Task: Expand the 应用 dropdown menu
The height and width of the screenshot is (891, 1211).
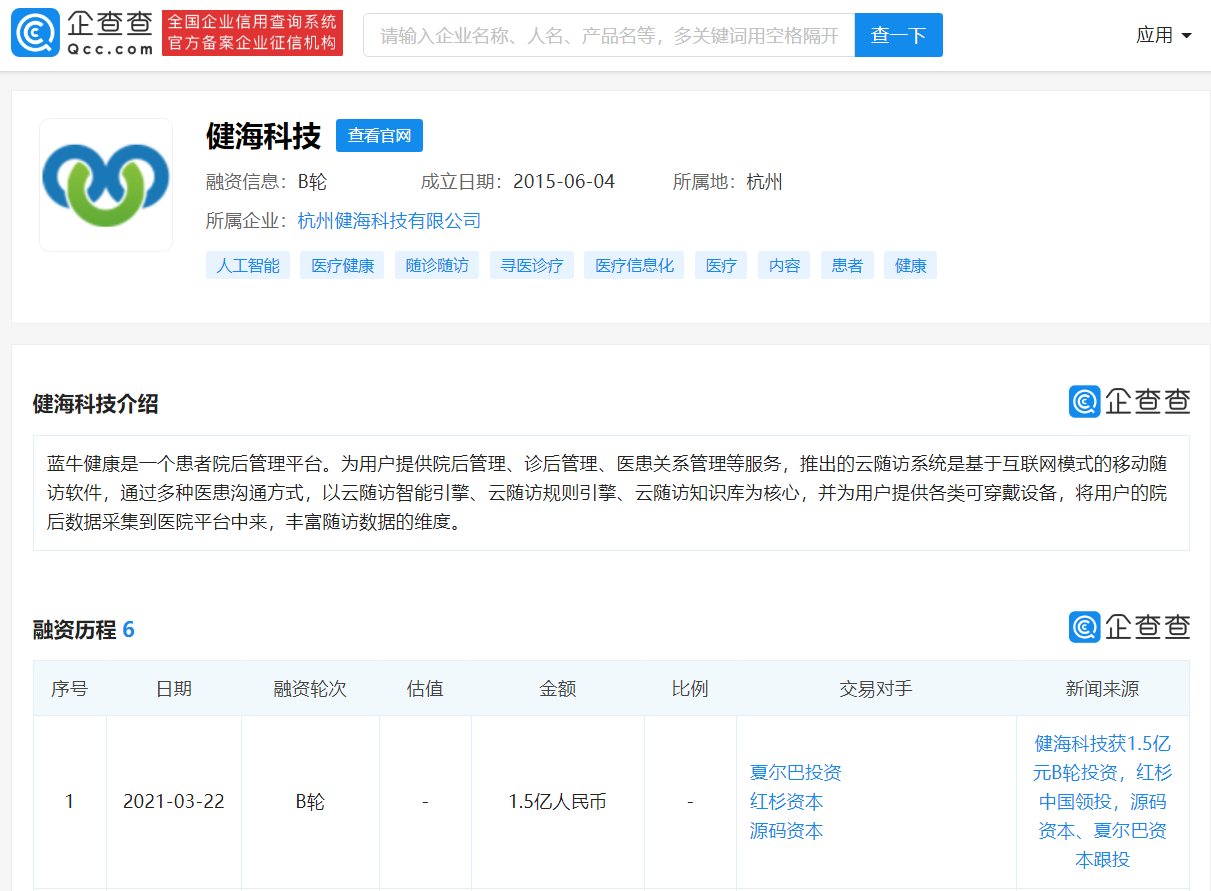Action: (1164, 35)
